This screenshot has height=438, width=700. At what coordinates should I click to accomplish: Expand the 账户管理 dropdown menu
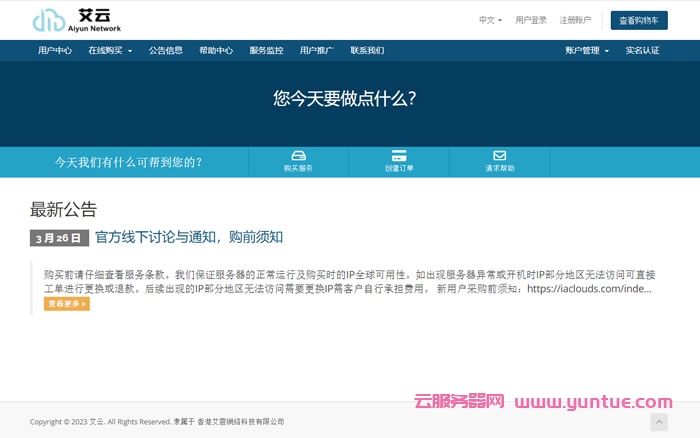(x=586, y=51)
